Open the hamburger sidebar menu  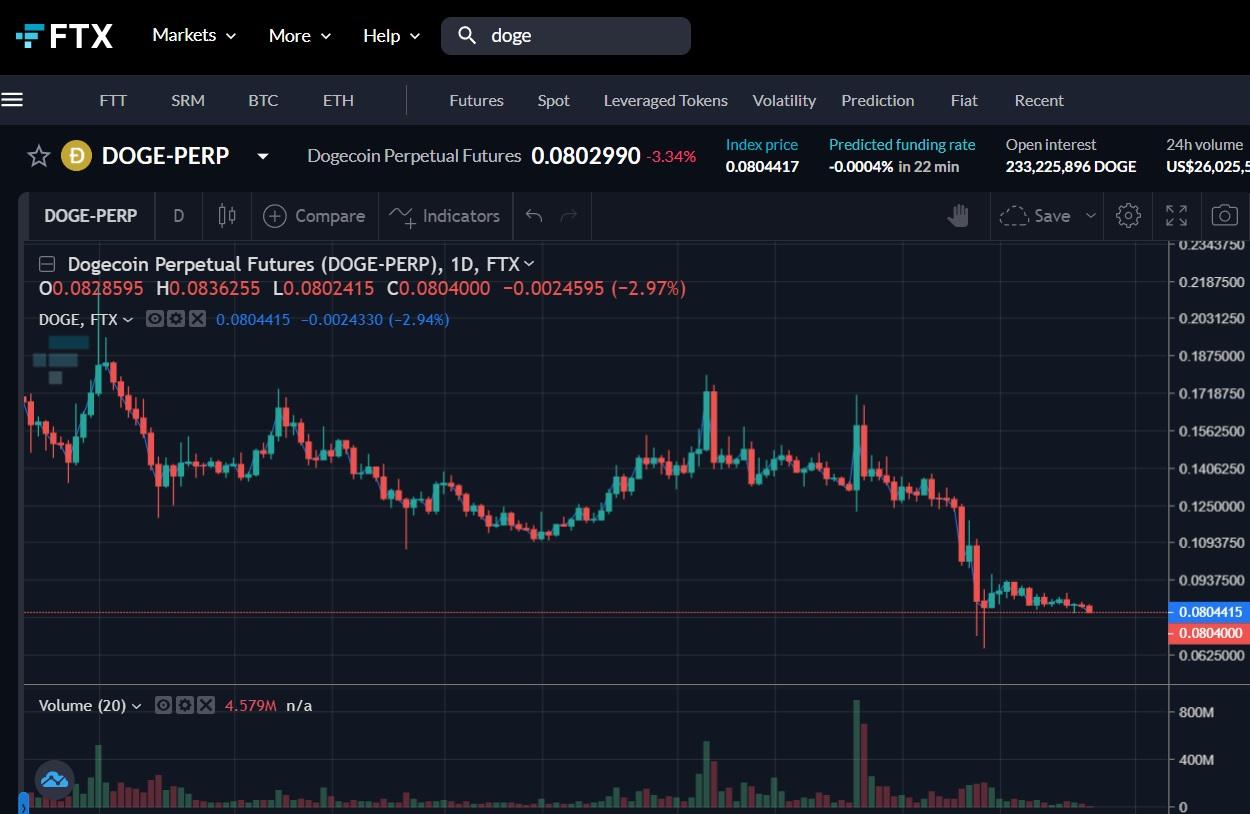pos(12,100)
